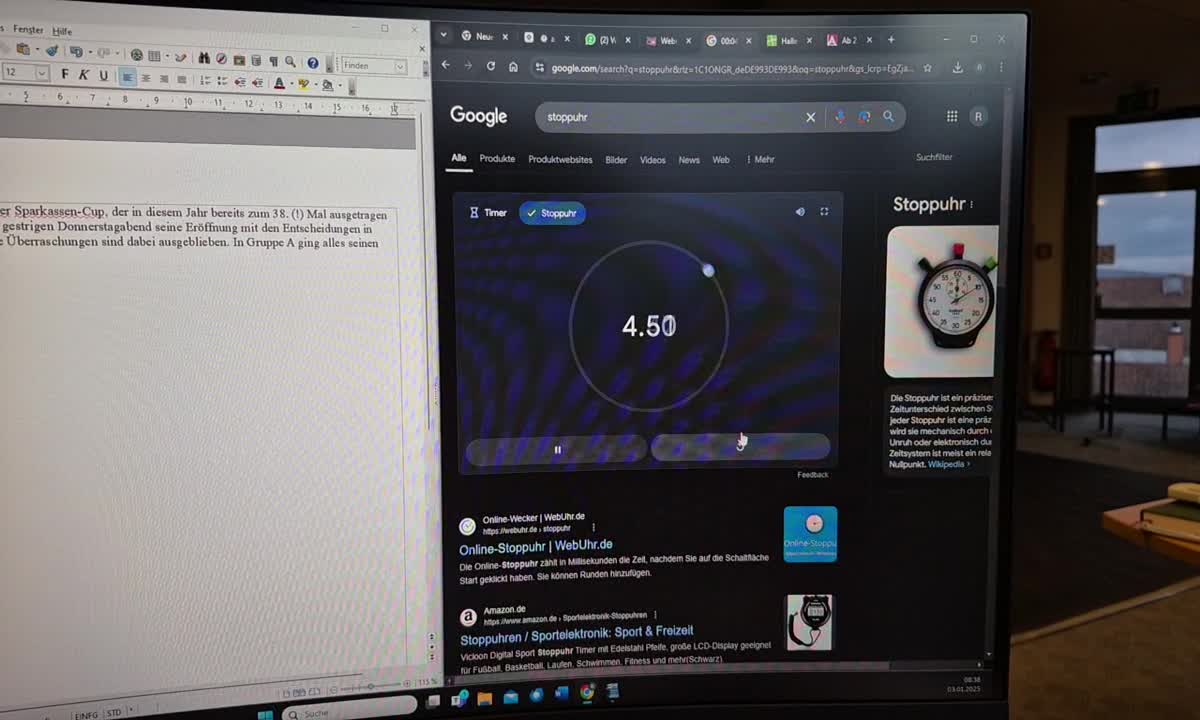The width and height of the screenshot is (1200, 720).
Task: Open the Chrome downloads icon
Action: point(957,68)
